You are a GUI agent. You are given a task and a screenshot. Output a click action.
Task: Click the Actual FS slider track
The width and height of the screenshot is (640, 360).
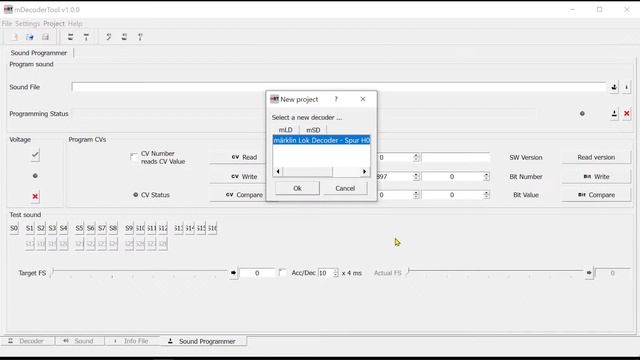tap(496, 271)
